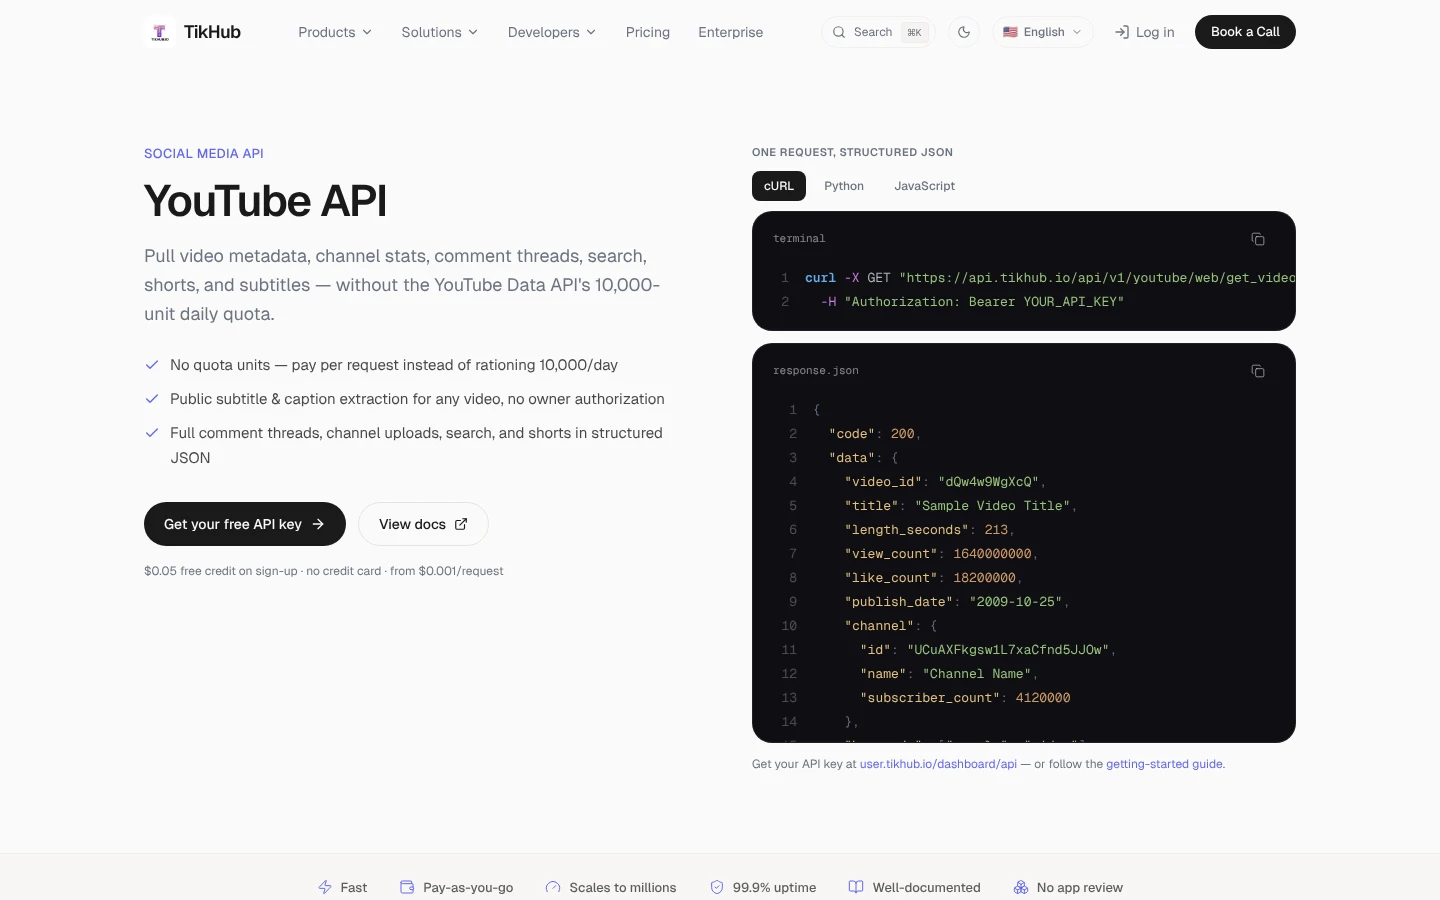The width and height of the screenshot is (1440, 900).
Task: Click the Book a Call button
Action: click(1245, 32)
